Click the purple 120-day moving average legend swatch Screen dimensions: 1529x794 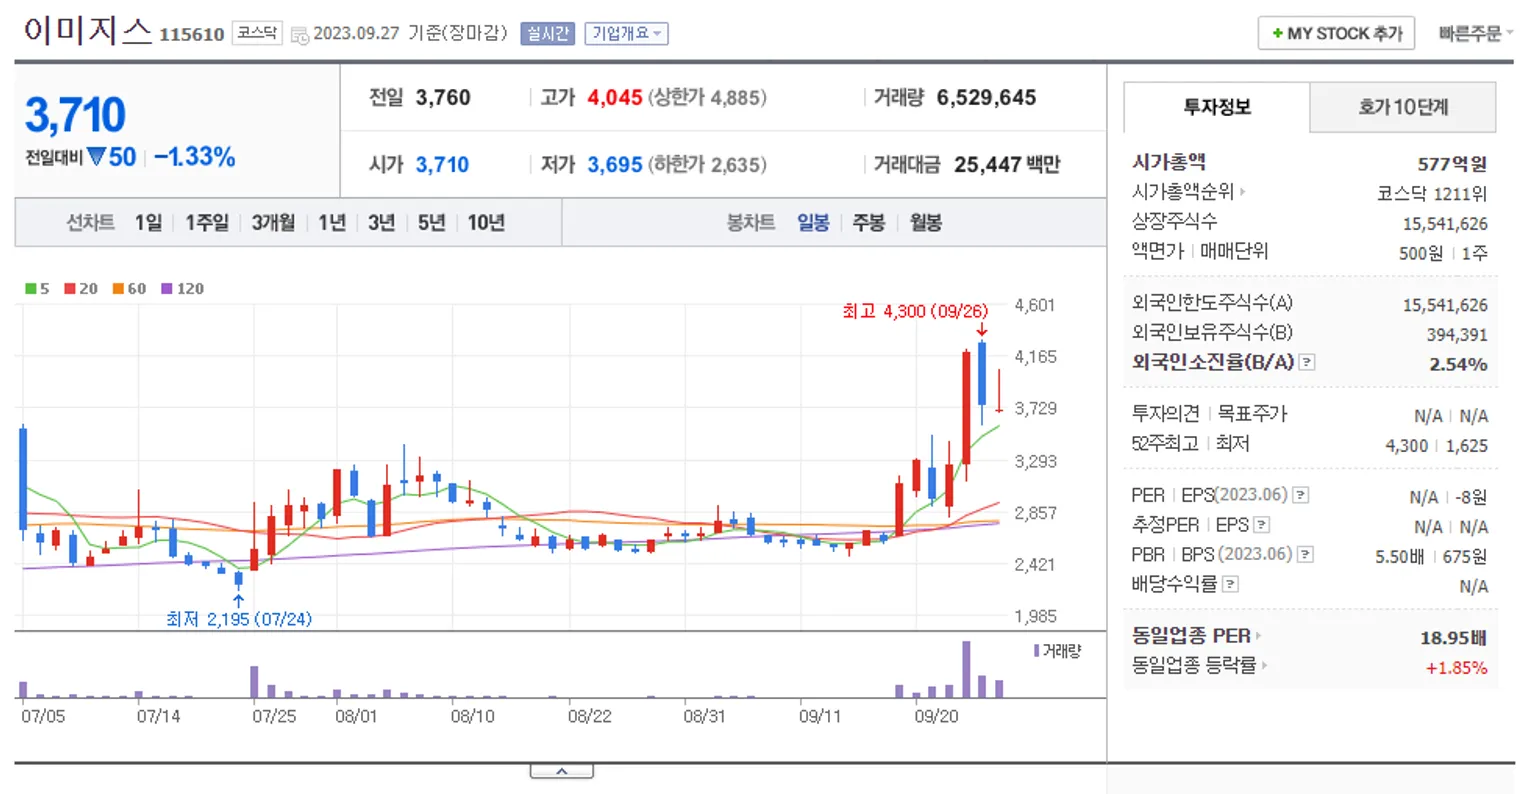(166, 289)
